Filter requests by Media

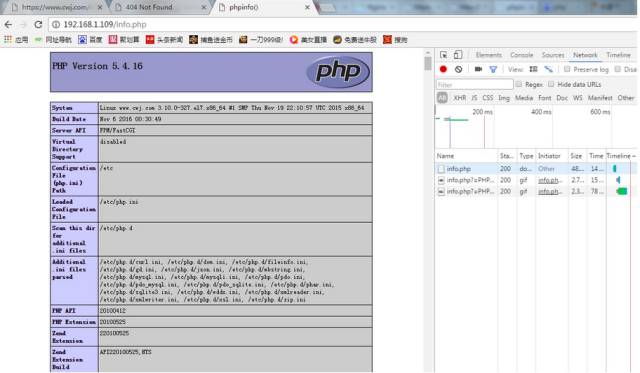pyautogui.click(x=524, y=98)
